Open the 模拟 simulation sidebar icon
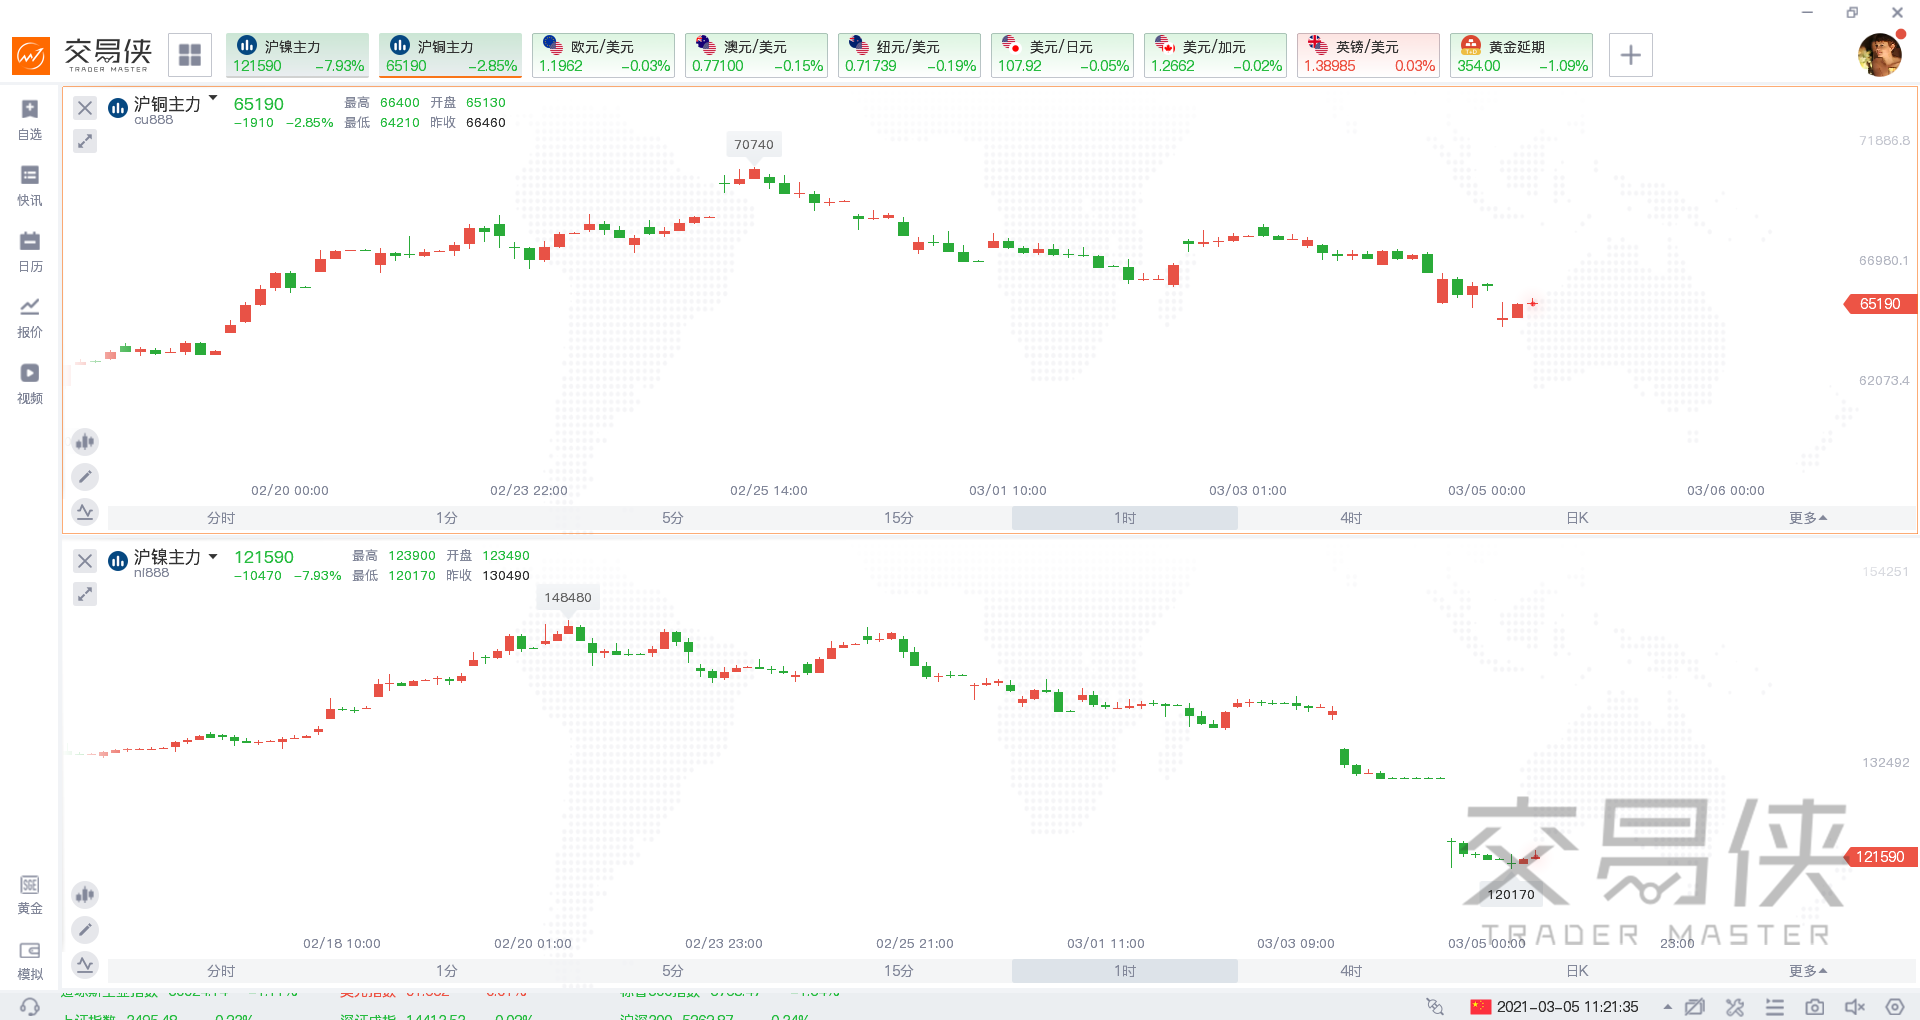1920x1020 pixels. (x=30, y=961)
